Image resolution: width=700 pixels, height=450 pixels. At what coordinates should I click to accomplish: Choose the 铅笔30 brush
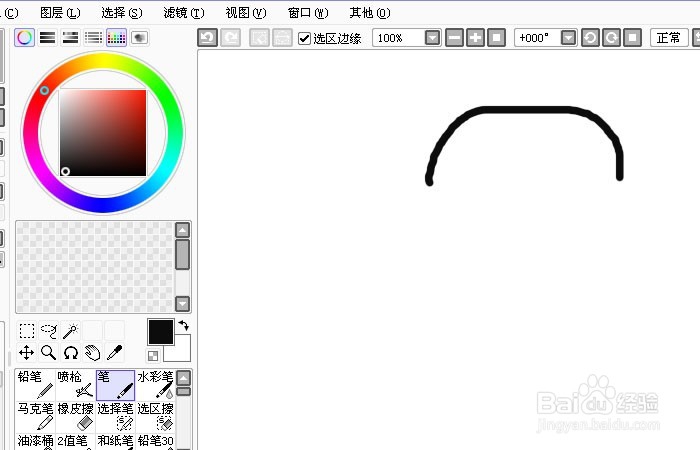tap(155, 442)
